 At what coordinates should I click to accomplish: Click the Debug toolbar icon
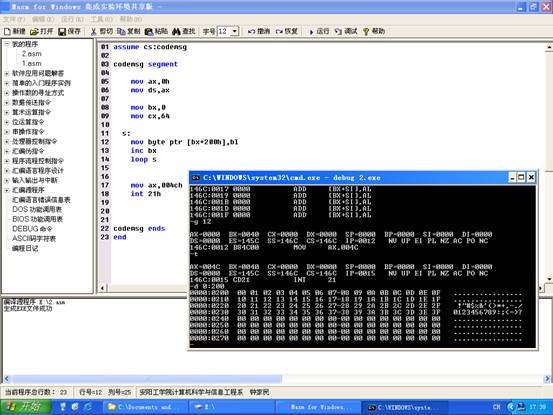[338, 31]
